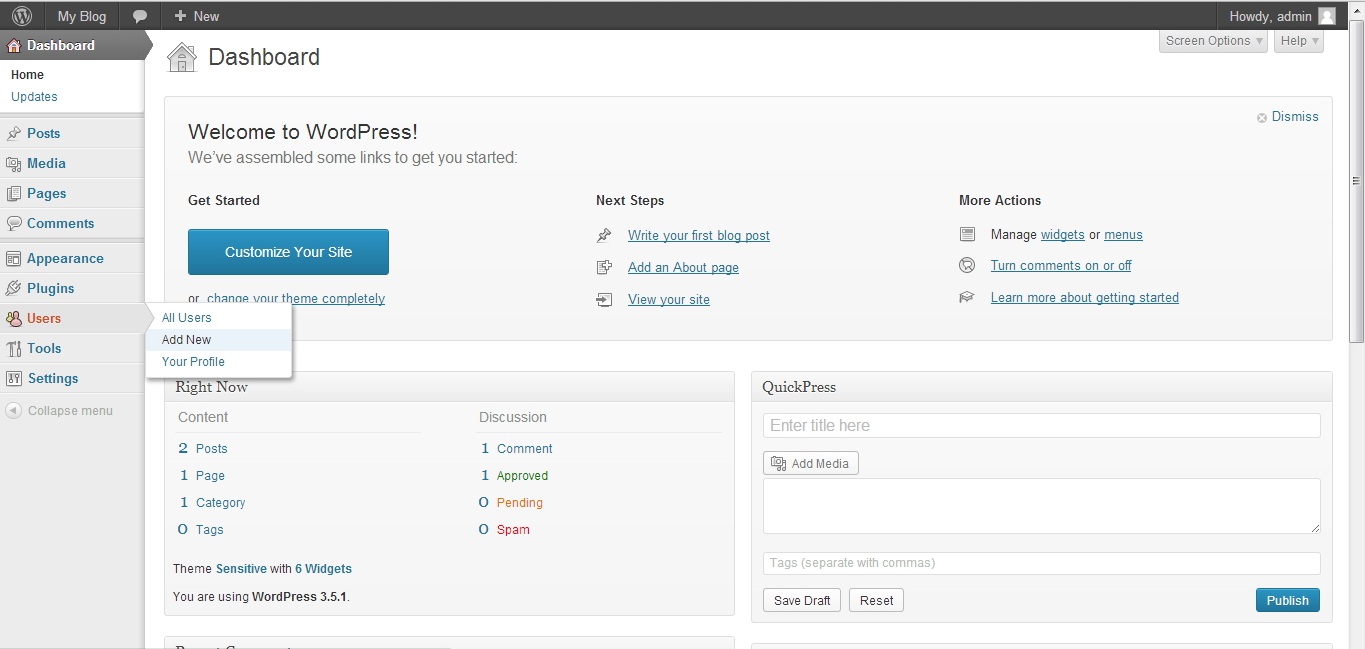Click the Settings icon in sidebar
This screenshot has height=649, width=1365.
pyautogui.click(x=14, y=379)
